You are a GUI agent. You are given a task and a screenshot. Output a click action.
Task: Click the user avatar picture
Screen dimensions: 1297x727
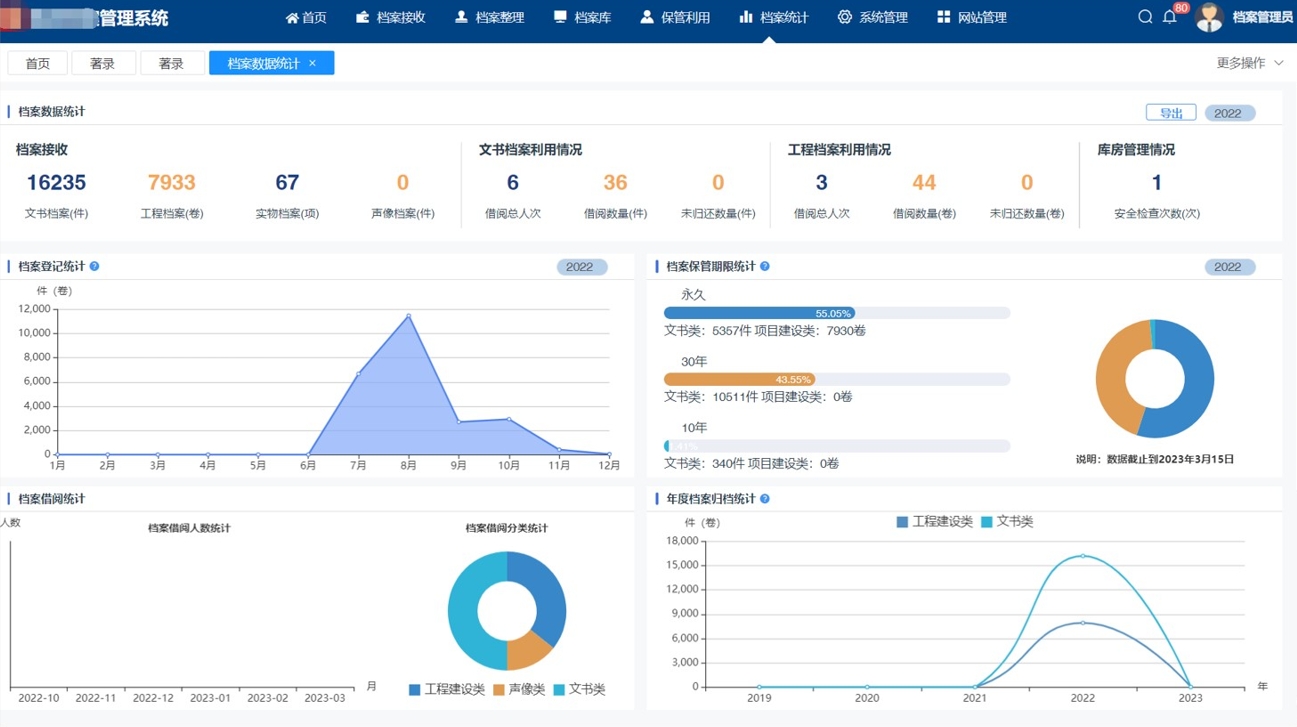point(1209,17)
